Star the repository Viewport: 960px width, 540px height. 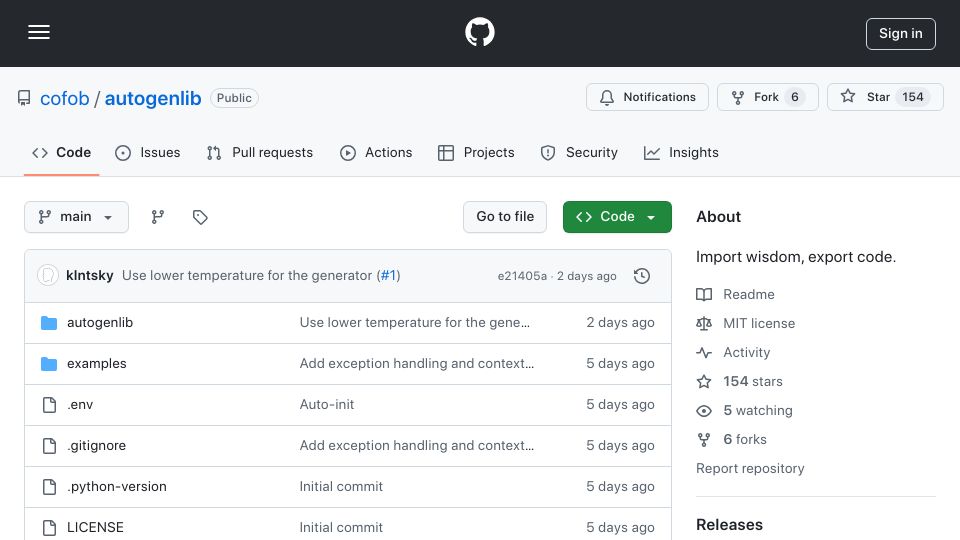point(885,97)
